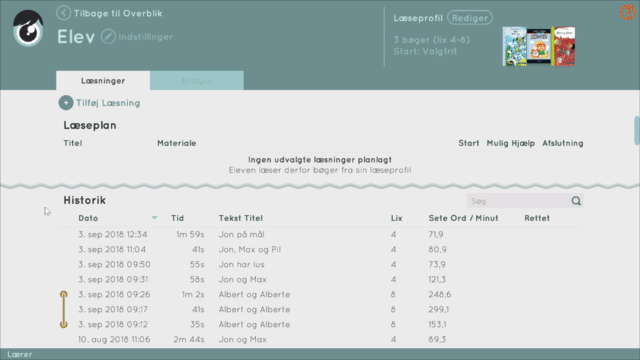
Task: Click the duration '1m 59s'
Action: 190,234
